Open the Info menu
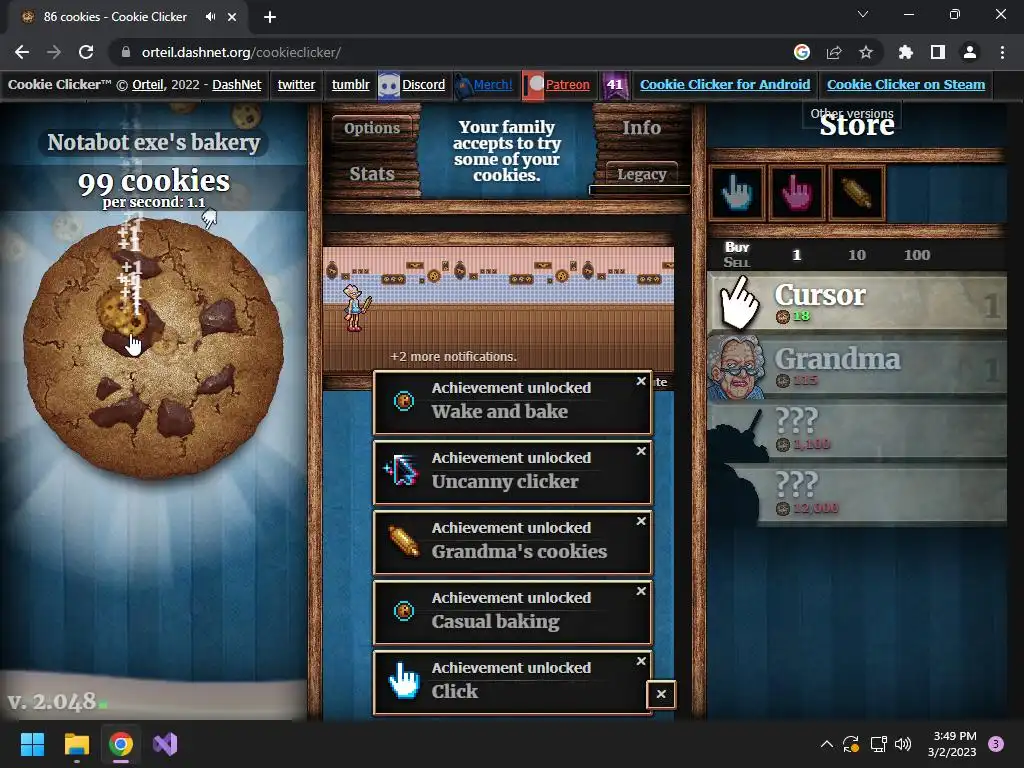The width and height of the screenshot is (1024, 768). click(x=641, y=128)
